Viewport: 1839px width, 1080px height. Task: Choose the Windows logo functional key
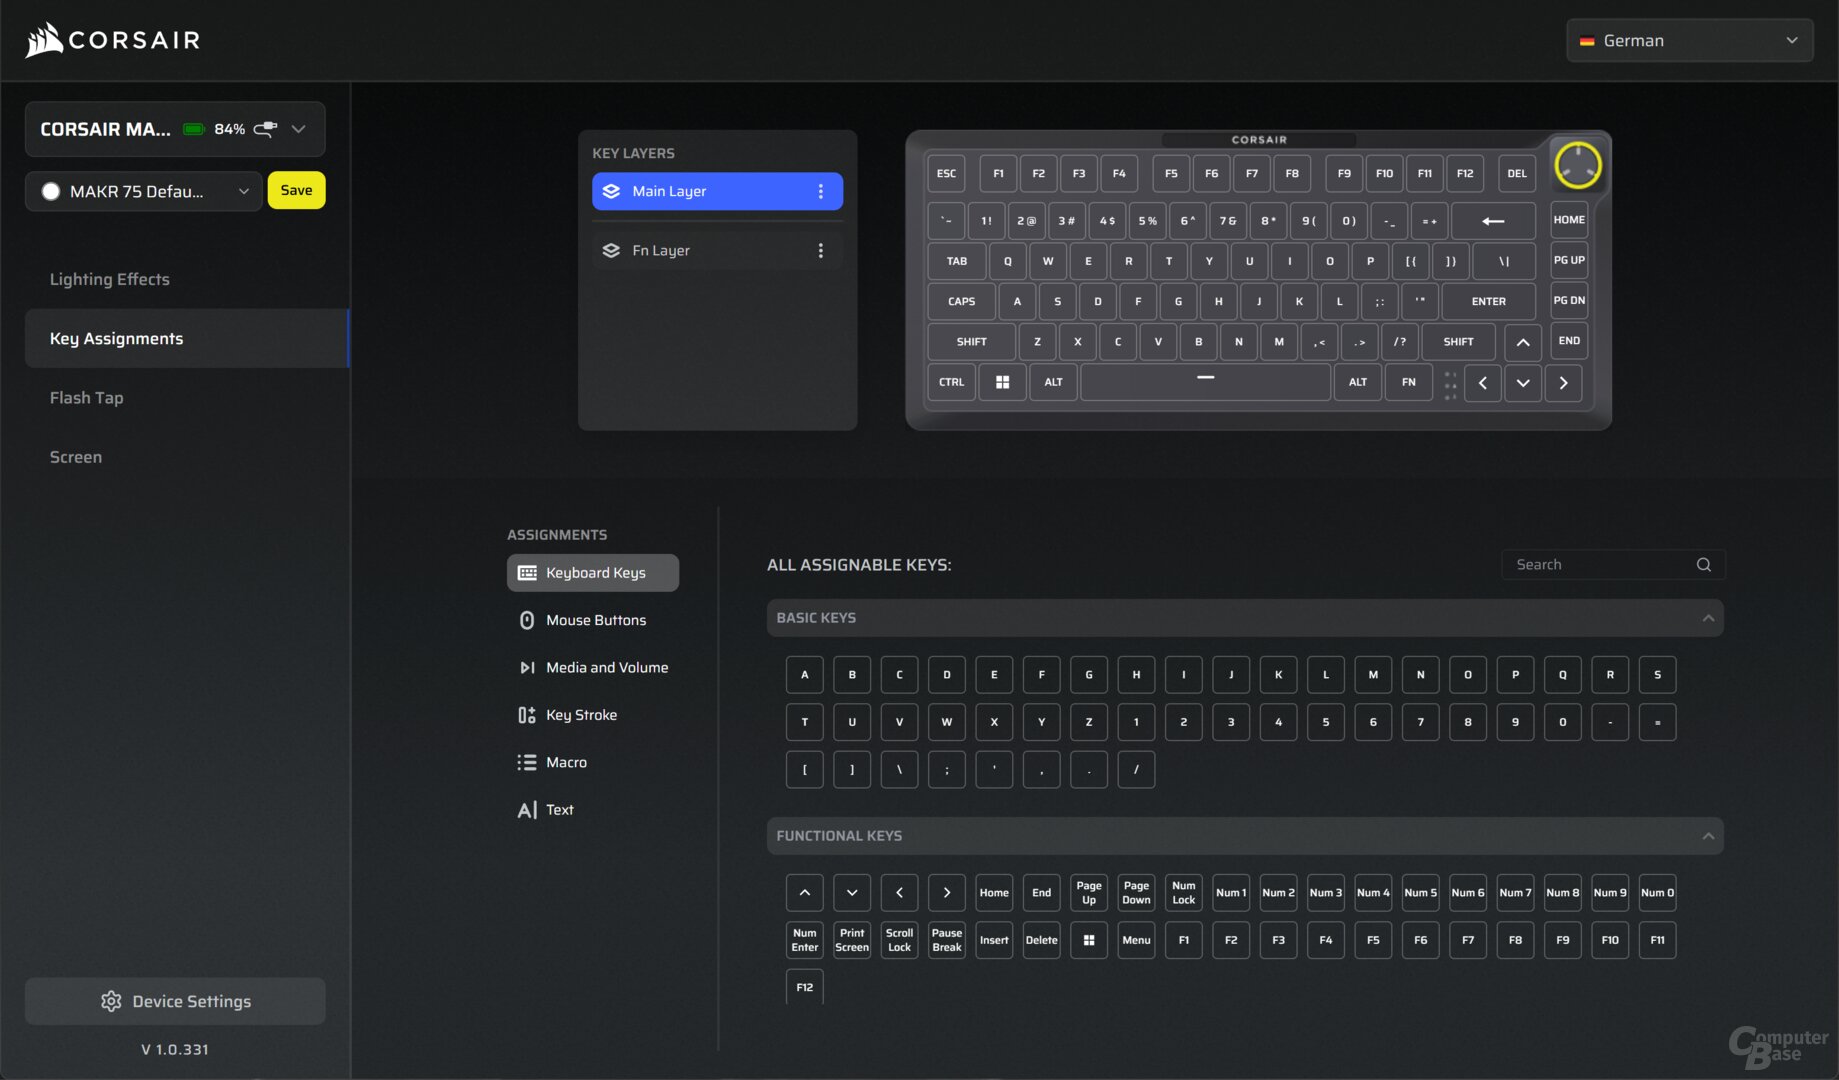click(1089, 940)
